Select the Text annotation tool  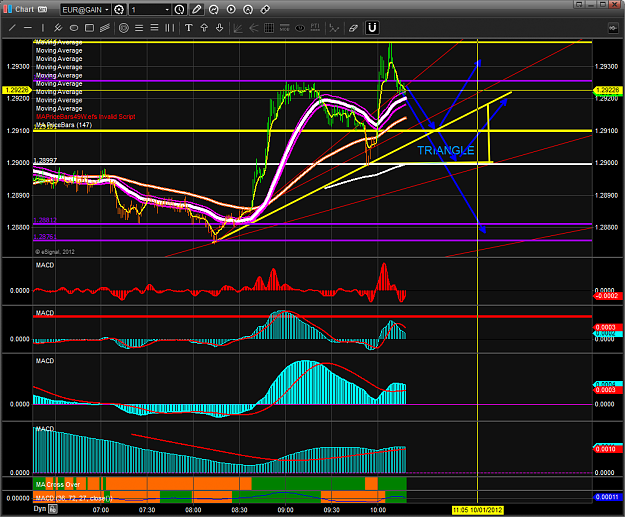tap(189, 28)
